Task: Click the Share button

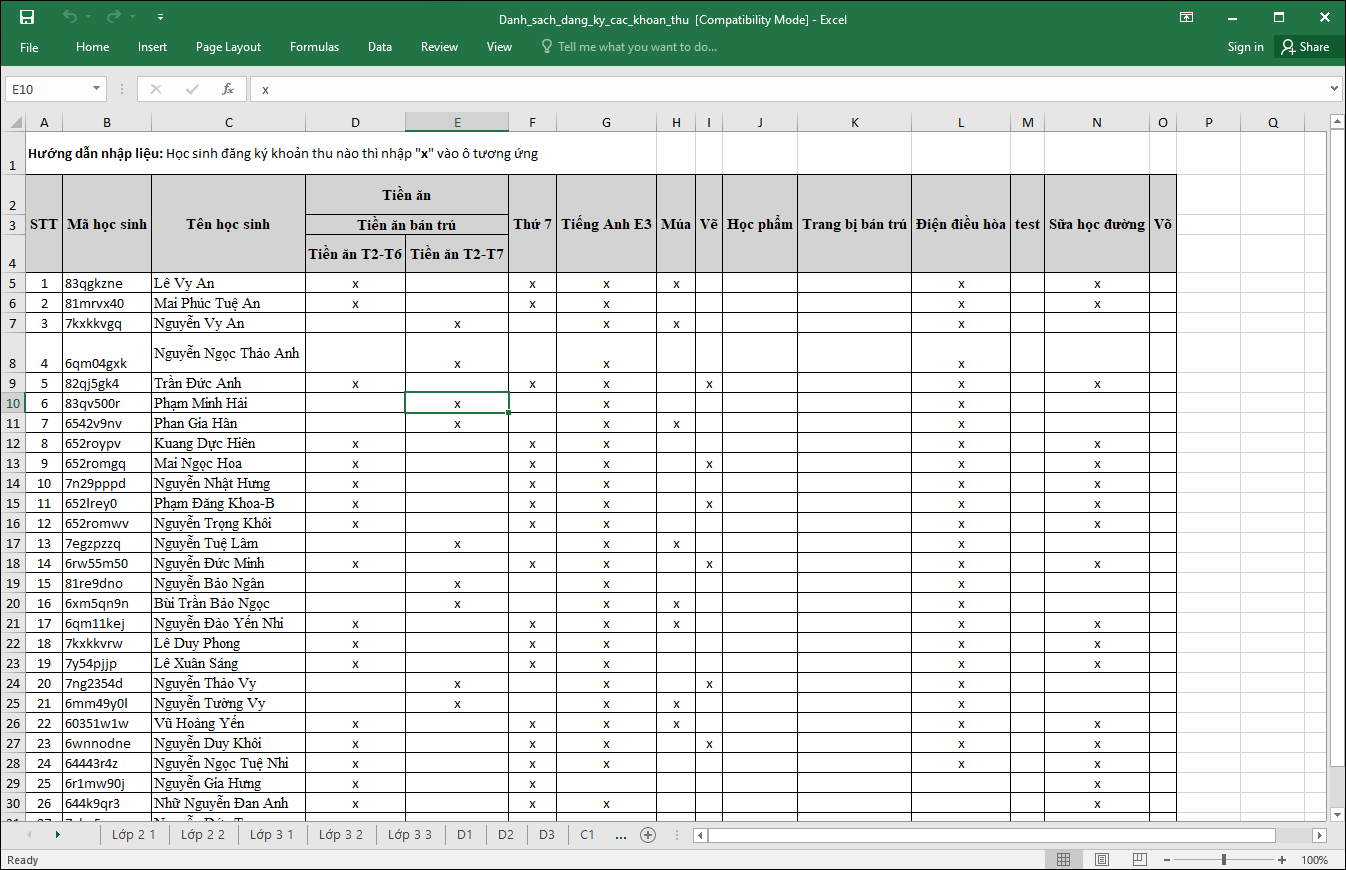Action: click(1307, 47)
